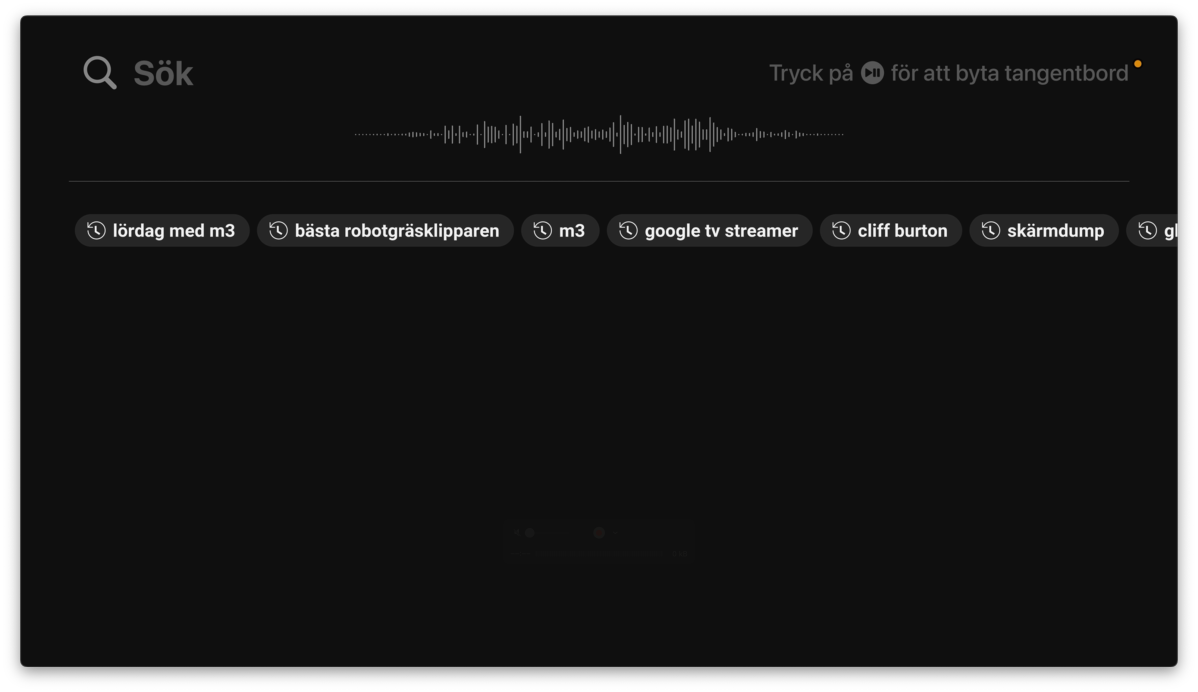This screenshot has width=1198, height=692.
Task: Click the orange notification dot near the keyboard hint
Action: tap(1138, 63)
